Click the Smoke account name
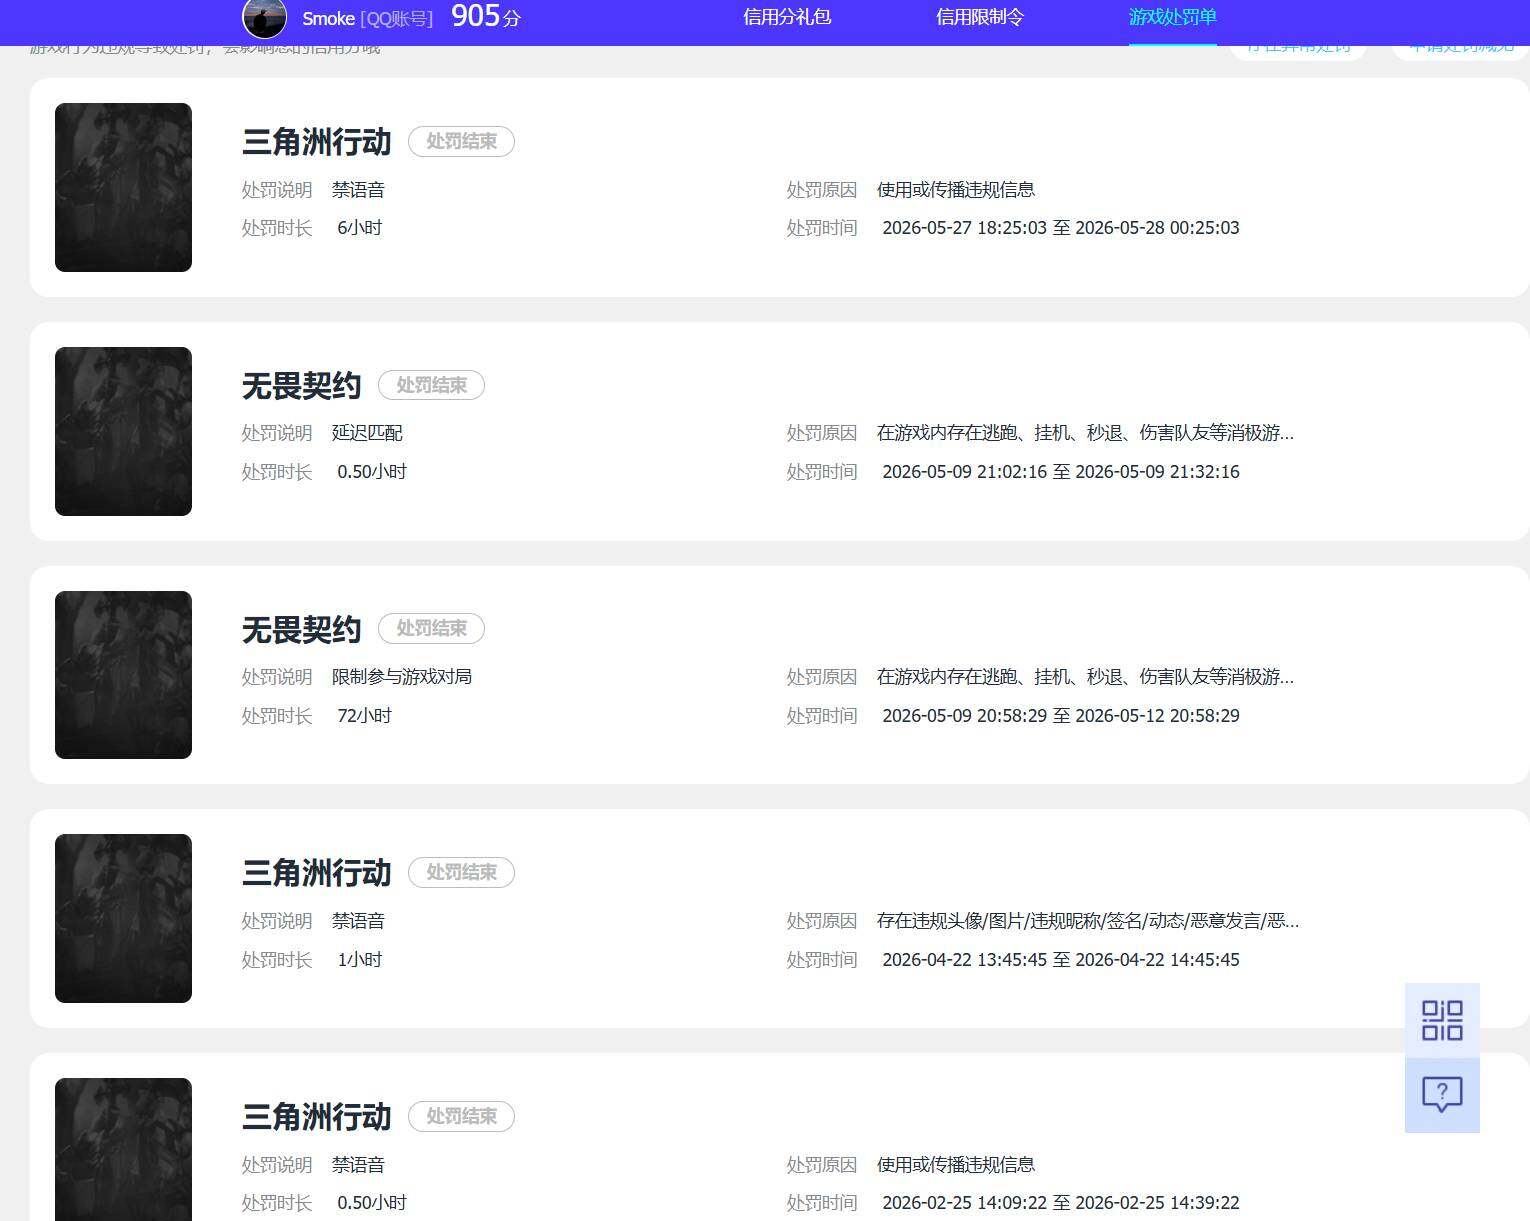1530x1221 pixels. (x=328, y=19)
